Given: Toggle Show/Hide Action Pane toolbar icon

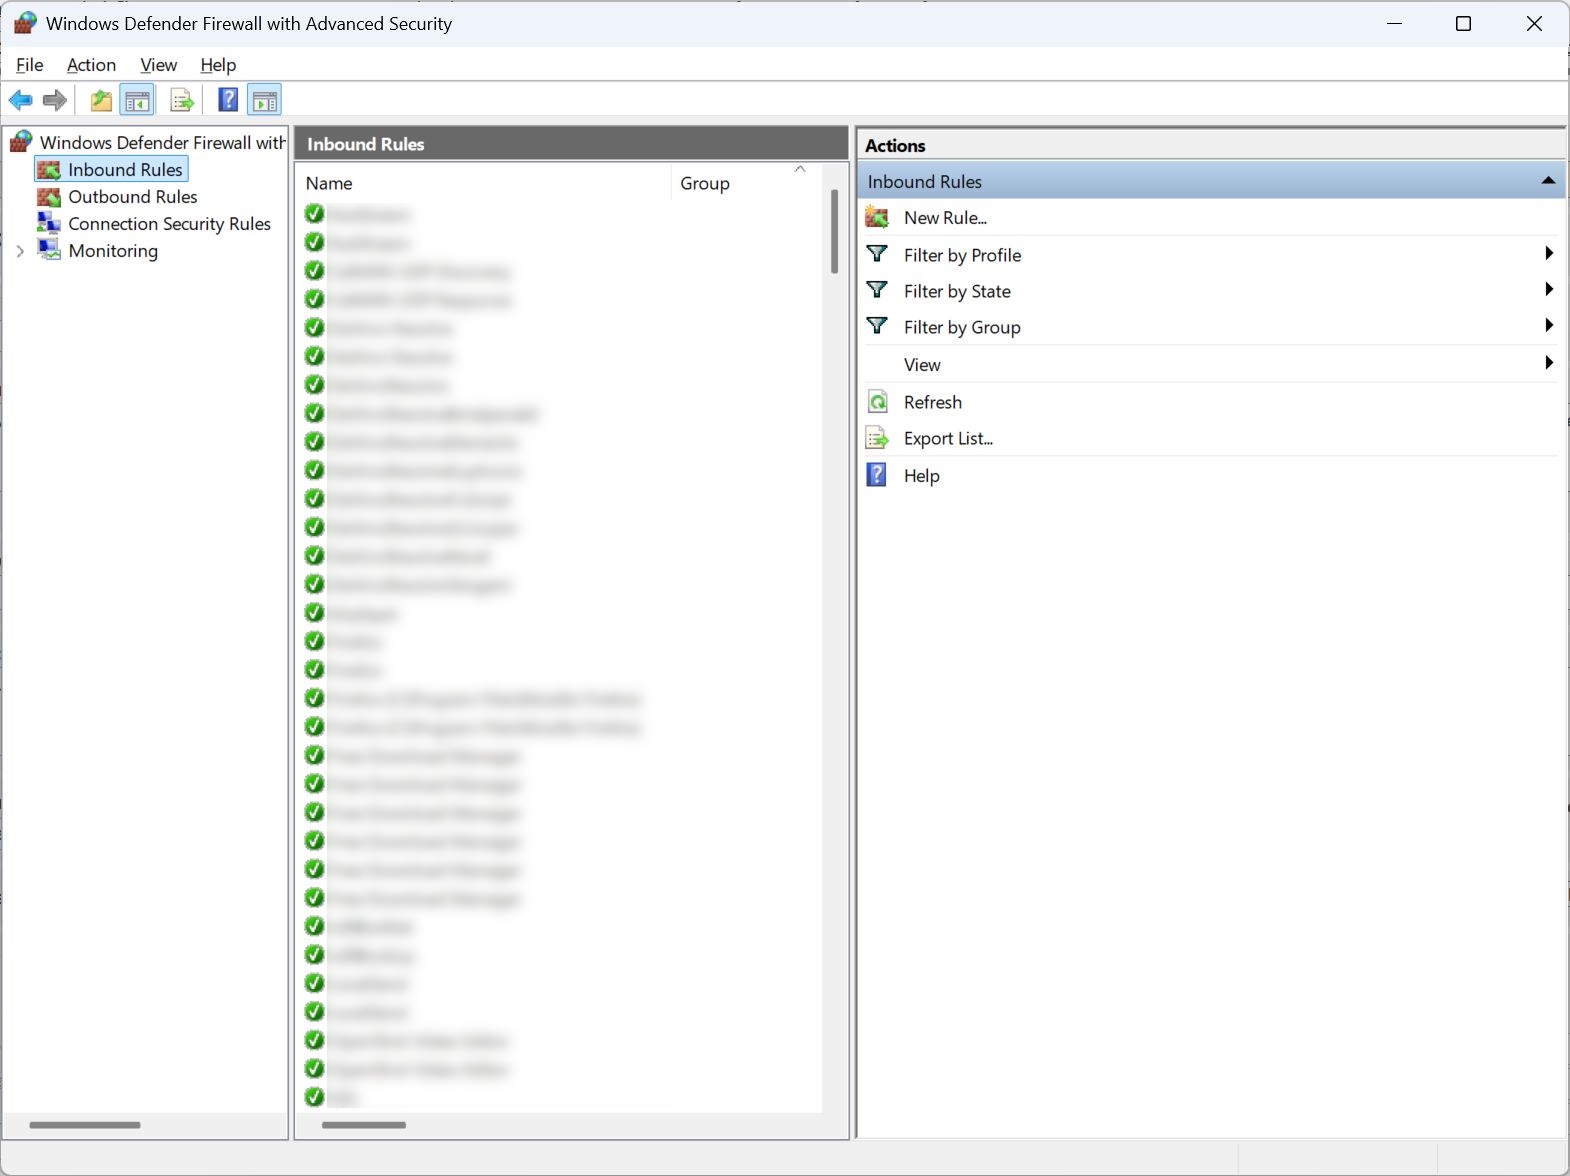Looking at the screenshot, I should point(265,100).
